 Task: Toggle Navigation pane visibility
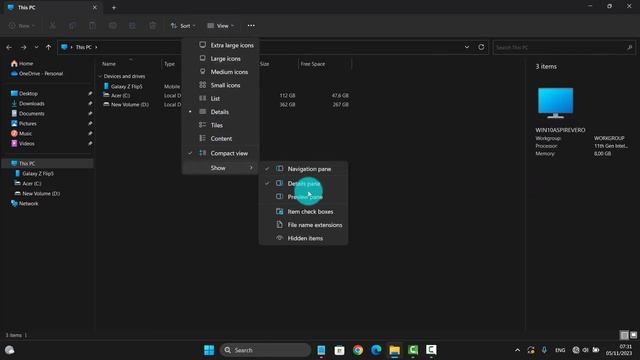point(304,169)
